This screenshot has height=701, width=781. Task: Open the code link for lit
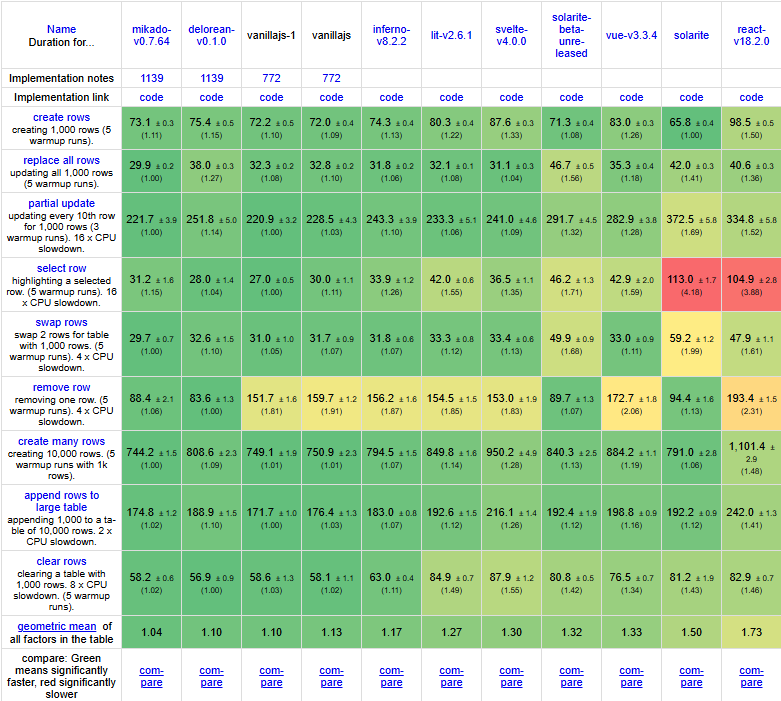(x=451, y=98)
